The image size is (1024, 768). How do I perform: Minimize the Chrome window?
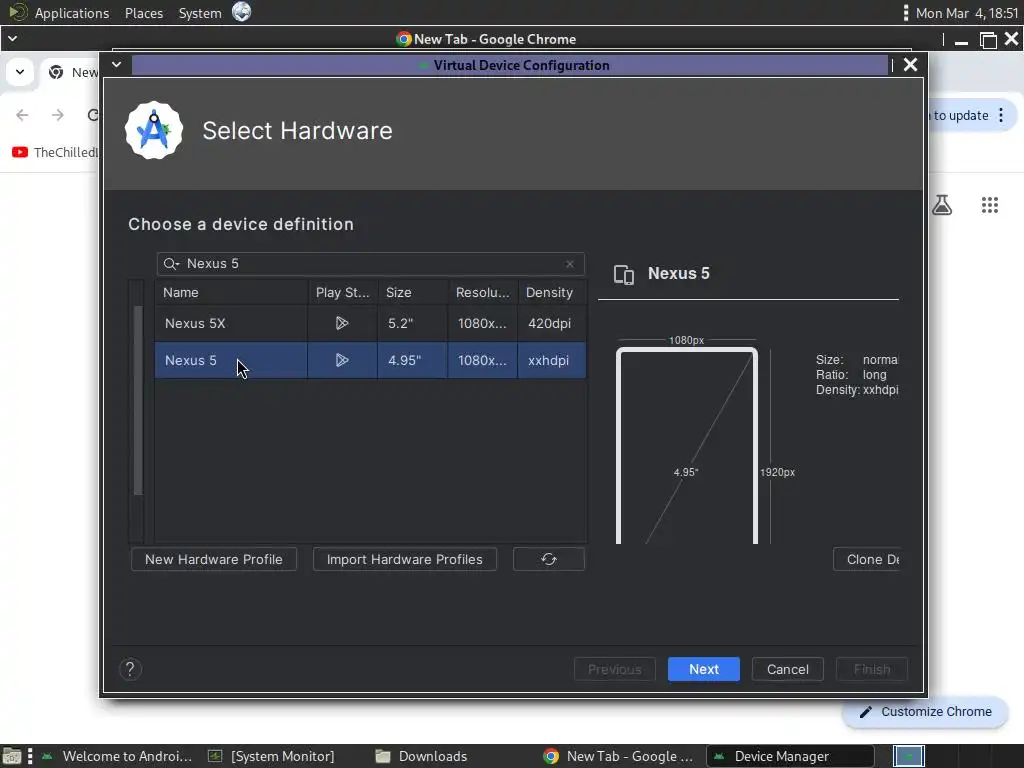(x=961, y=40)
